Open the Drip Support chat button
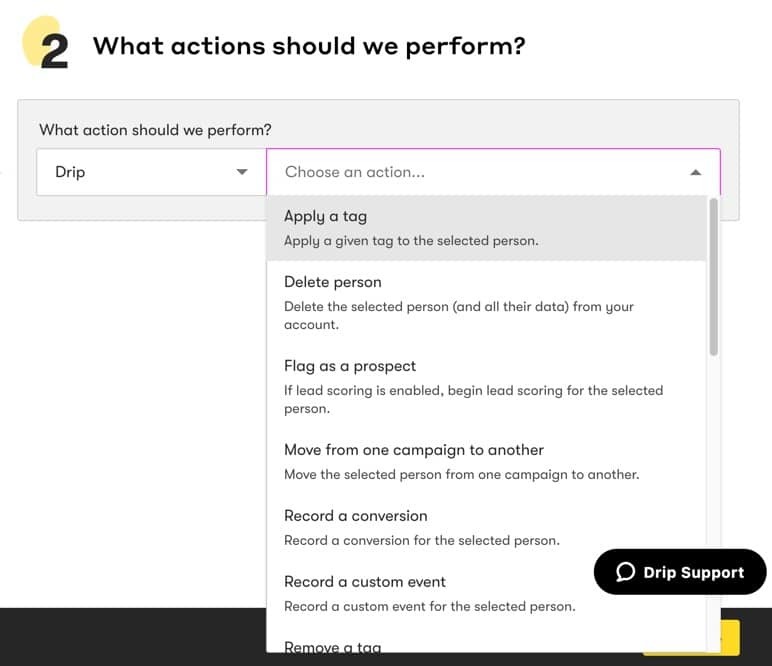772x666 pixels. pos(680,572)
